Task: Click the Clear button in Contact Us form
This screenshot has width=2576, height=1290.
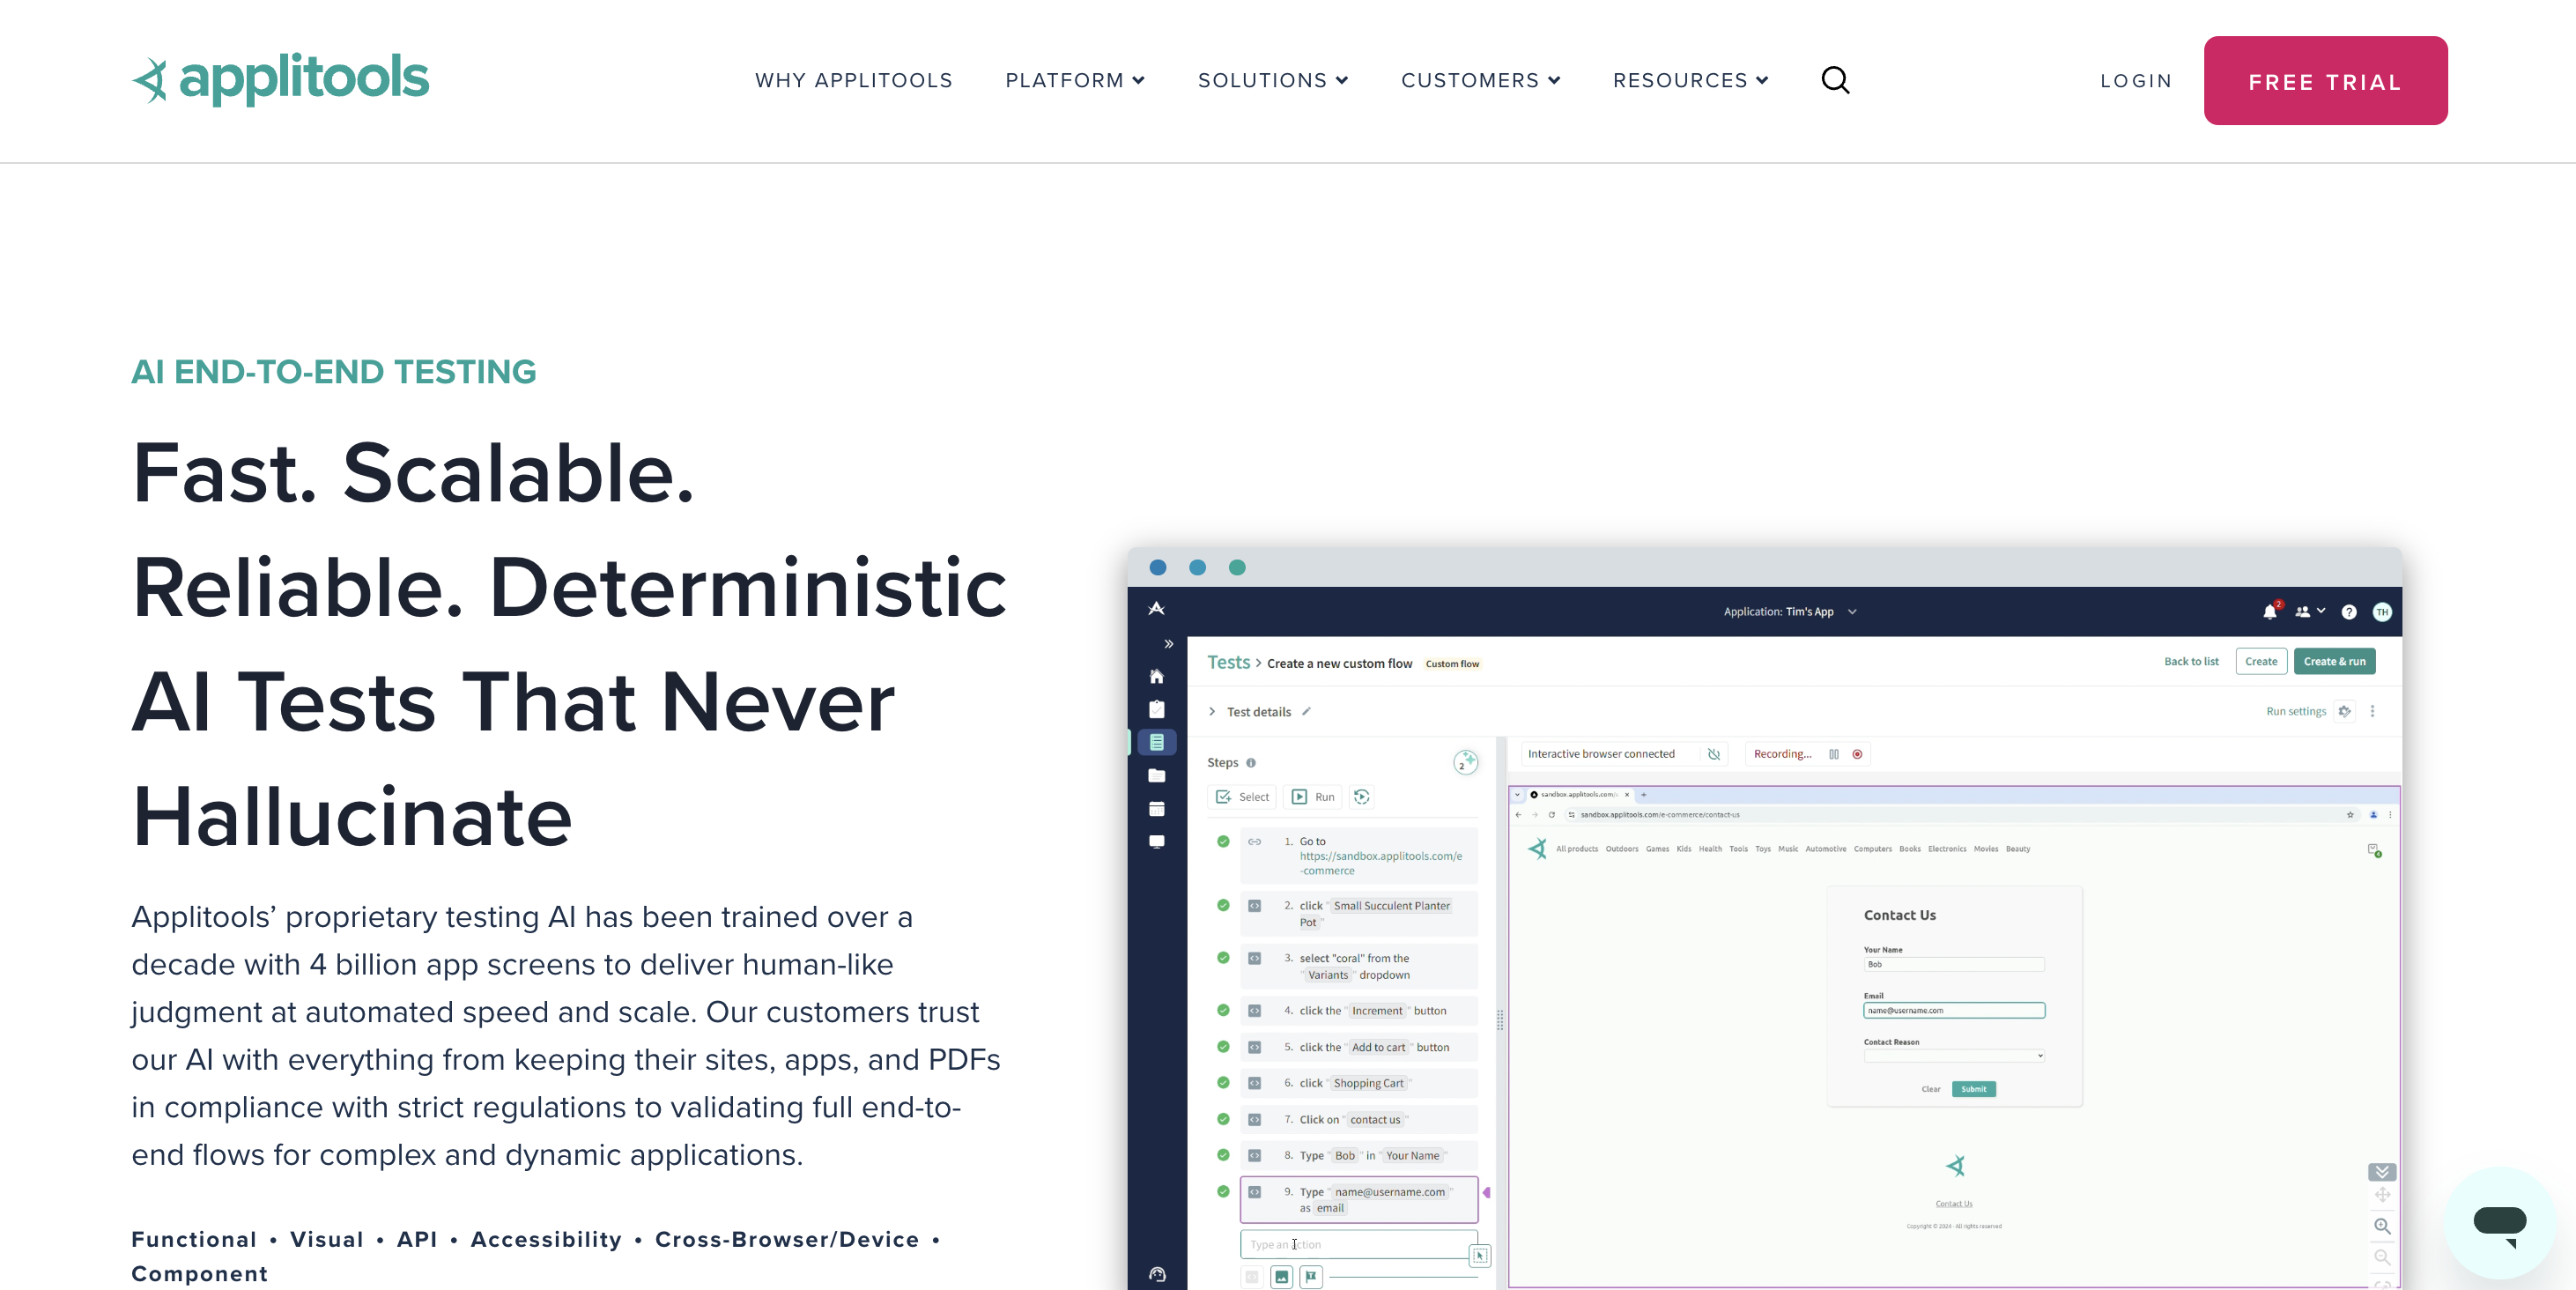Action: point(1930,1089)
